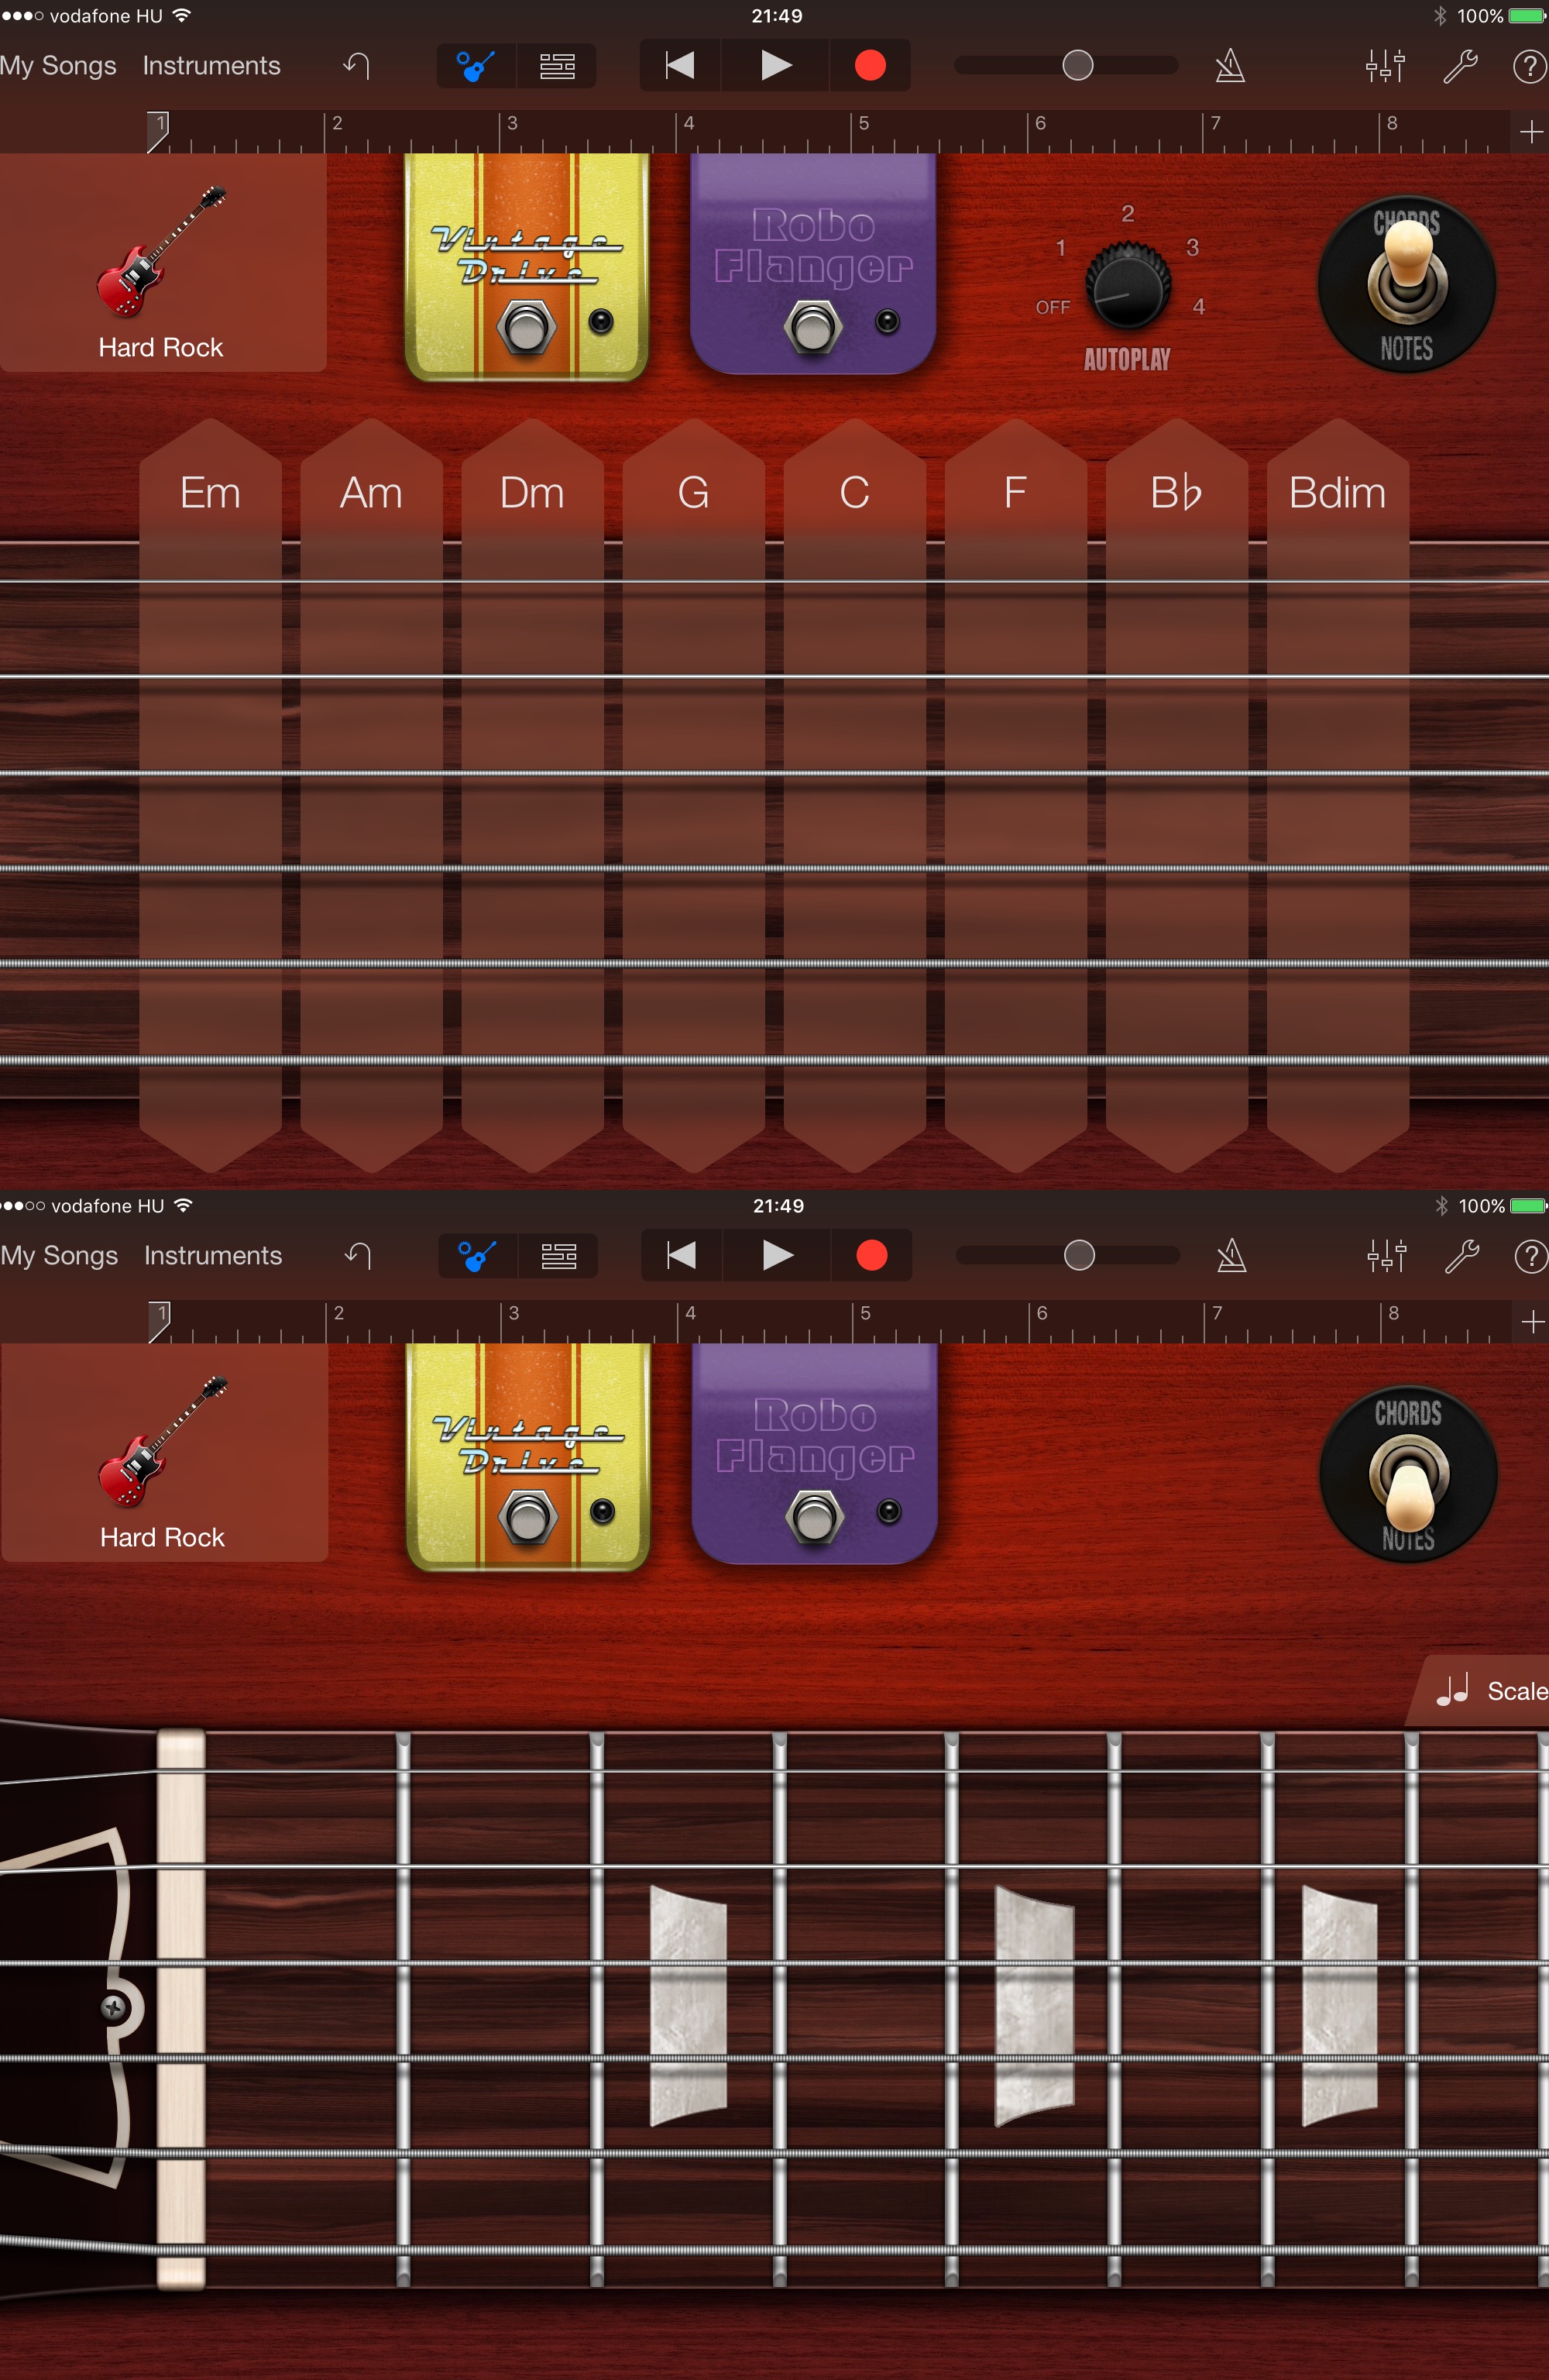The width and height of the screenshot is (1549, 2380).
Task: Add song section with top ruler plus
Action: [x=1531, y=132]
